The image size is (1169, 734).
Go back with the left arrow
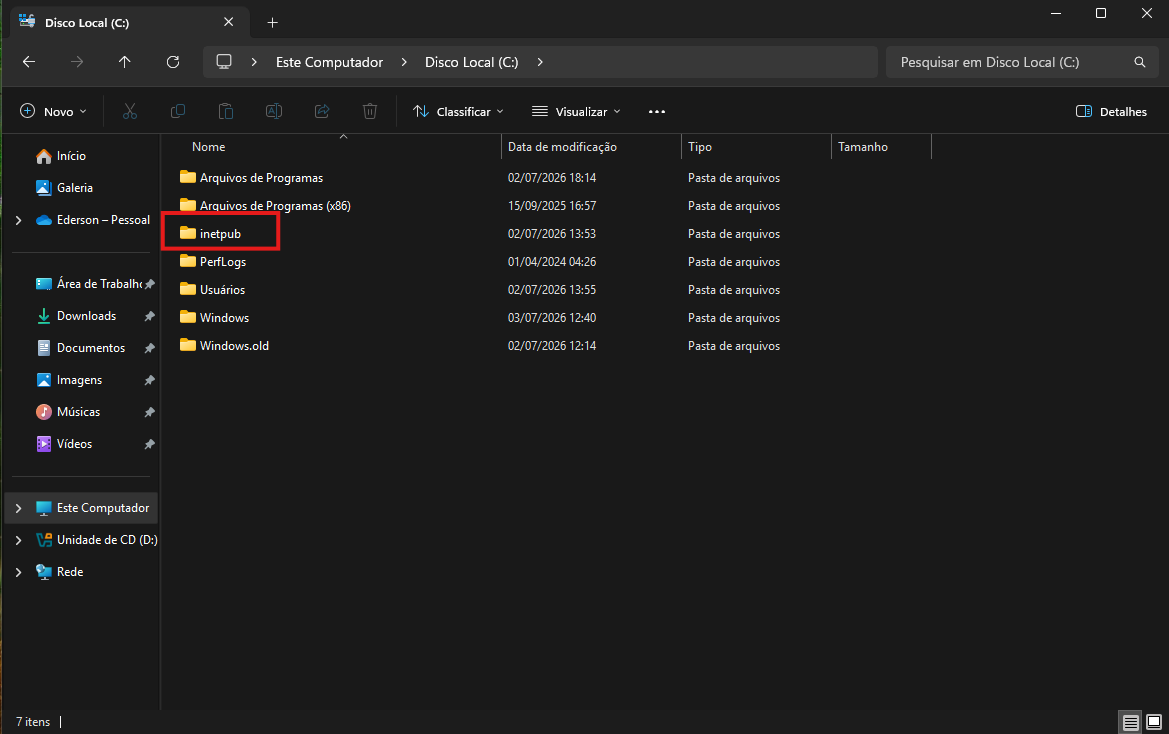(29, 62)
